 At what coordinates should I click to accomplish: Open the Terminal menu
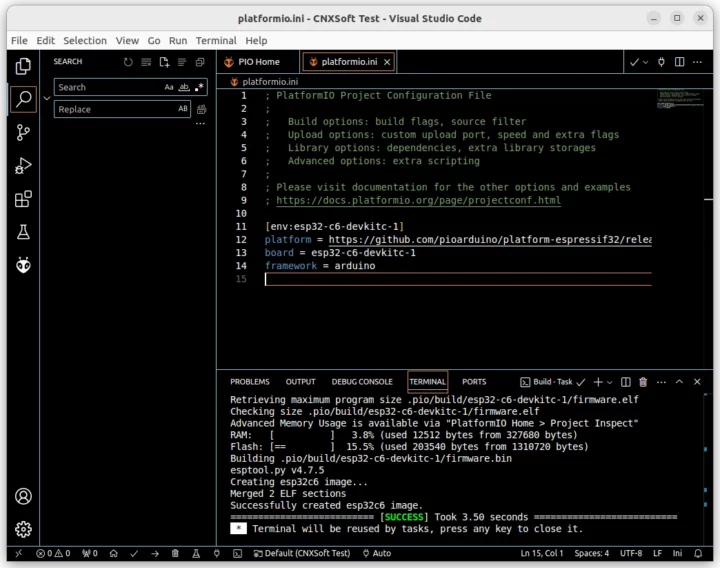tap(216, 40)
